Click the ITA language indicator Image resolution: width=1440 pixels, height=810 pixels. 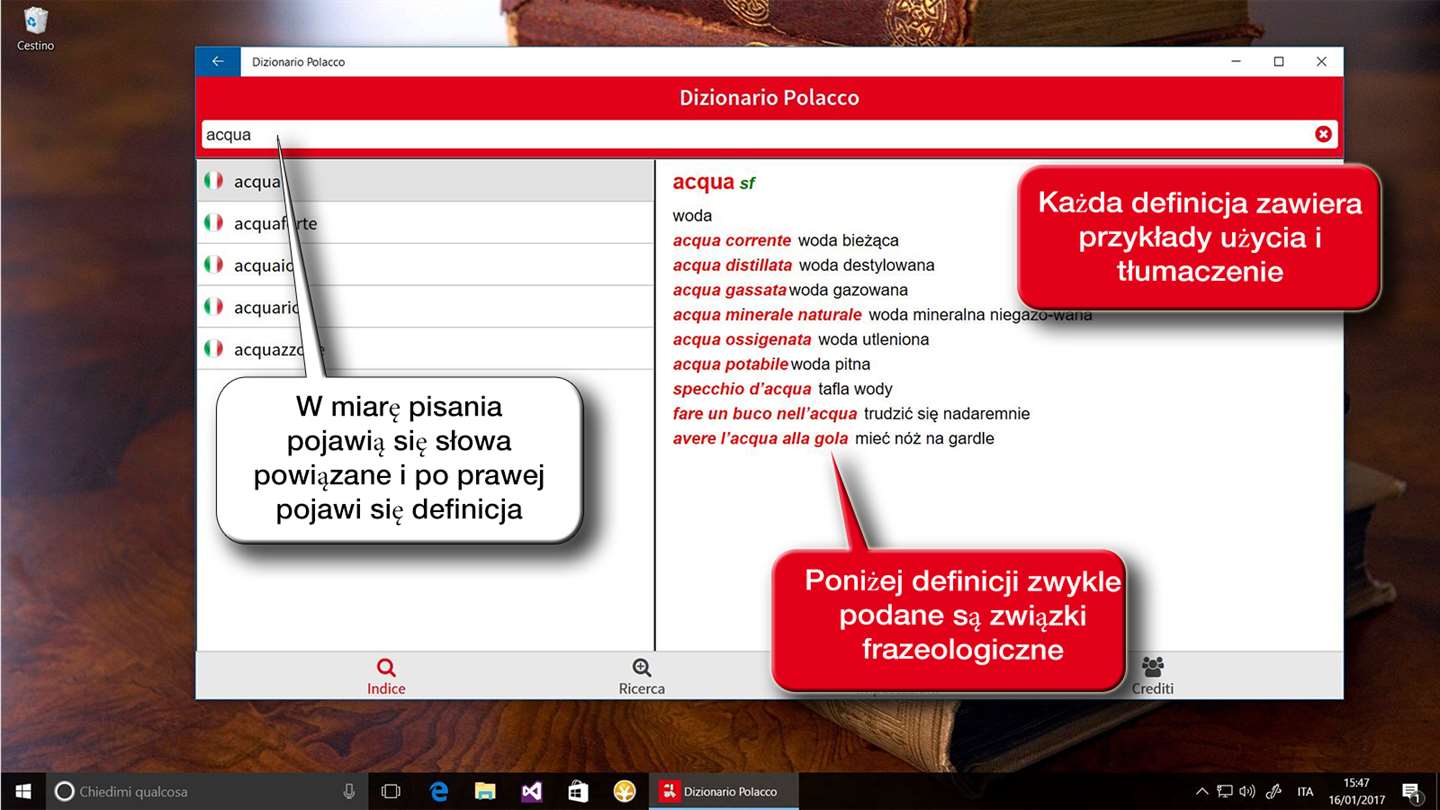1305,791
